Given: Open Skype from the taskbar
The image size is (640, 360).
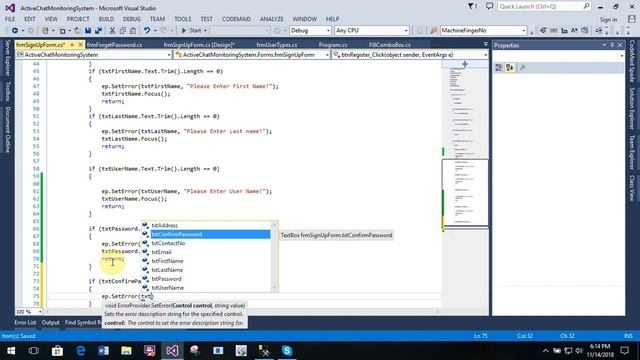Looking at the screenshot, I should pos(287,351).
